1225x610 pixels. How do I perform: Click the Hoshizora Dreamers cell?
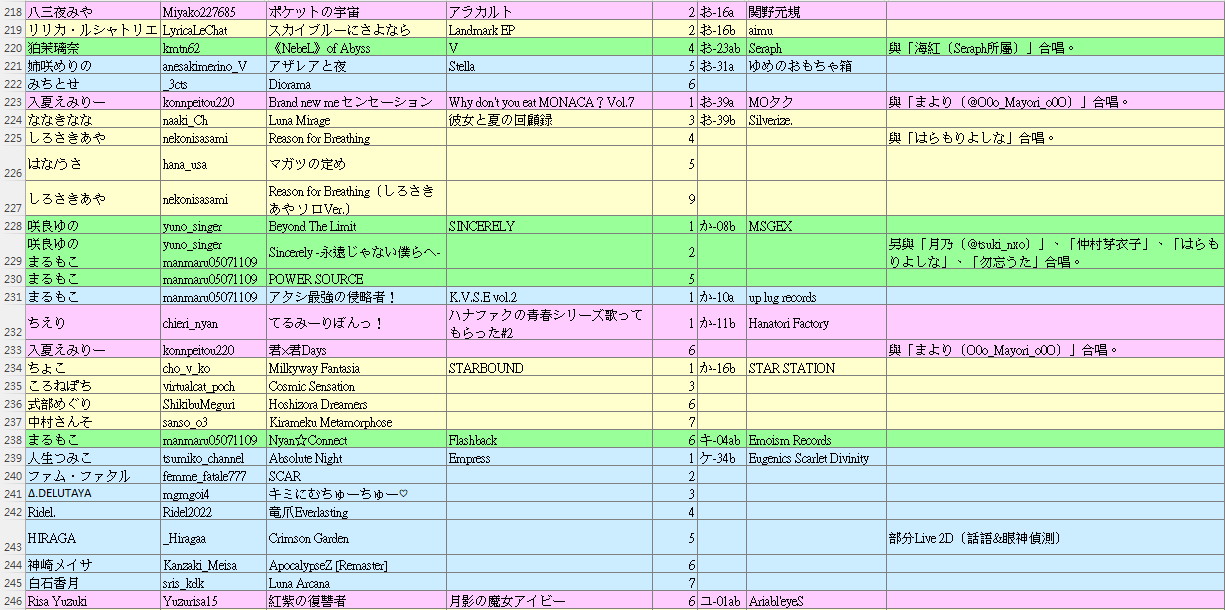coord(355,405)
